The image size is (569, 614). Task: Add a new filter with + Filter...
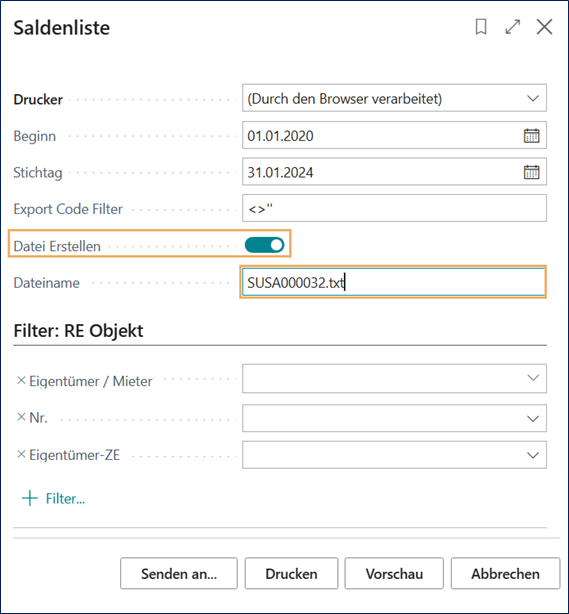[x=53, y=498]
